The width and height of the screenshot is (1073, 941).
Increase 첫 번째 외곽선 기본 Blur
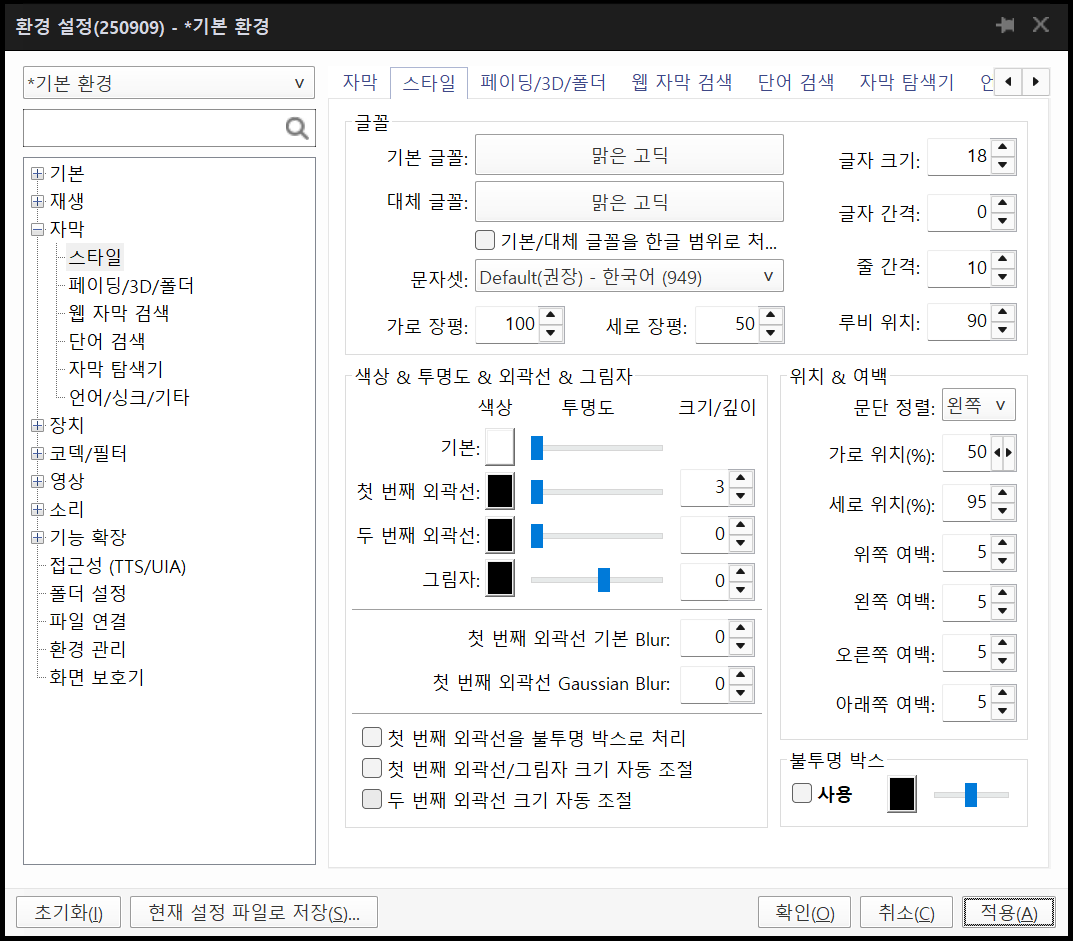pos(741,628)
